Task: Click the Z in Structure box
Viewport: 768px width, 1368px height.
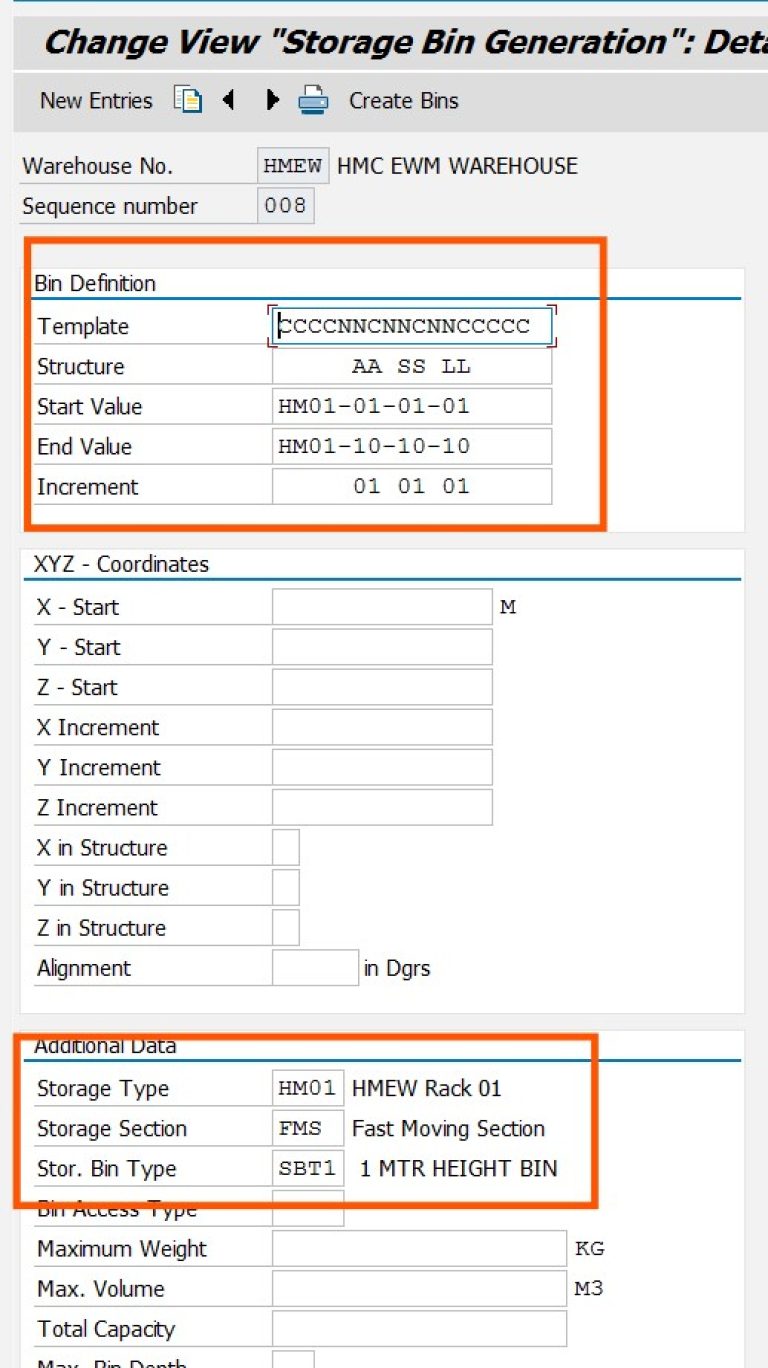Action: (x=286, y=927)
